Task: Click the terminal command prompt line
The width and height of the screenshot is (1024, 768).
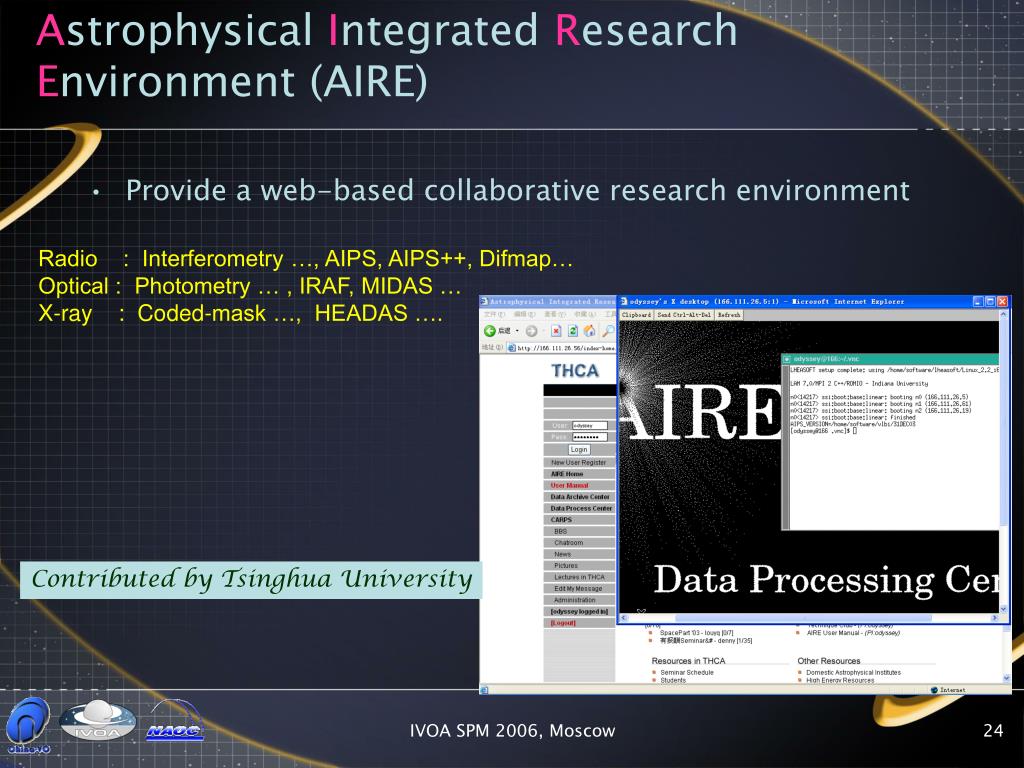Action: point(823,431)
